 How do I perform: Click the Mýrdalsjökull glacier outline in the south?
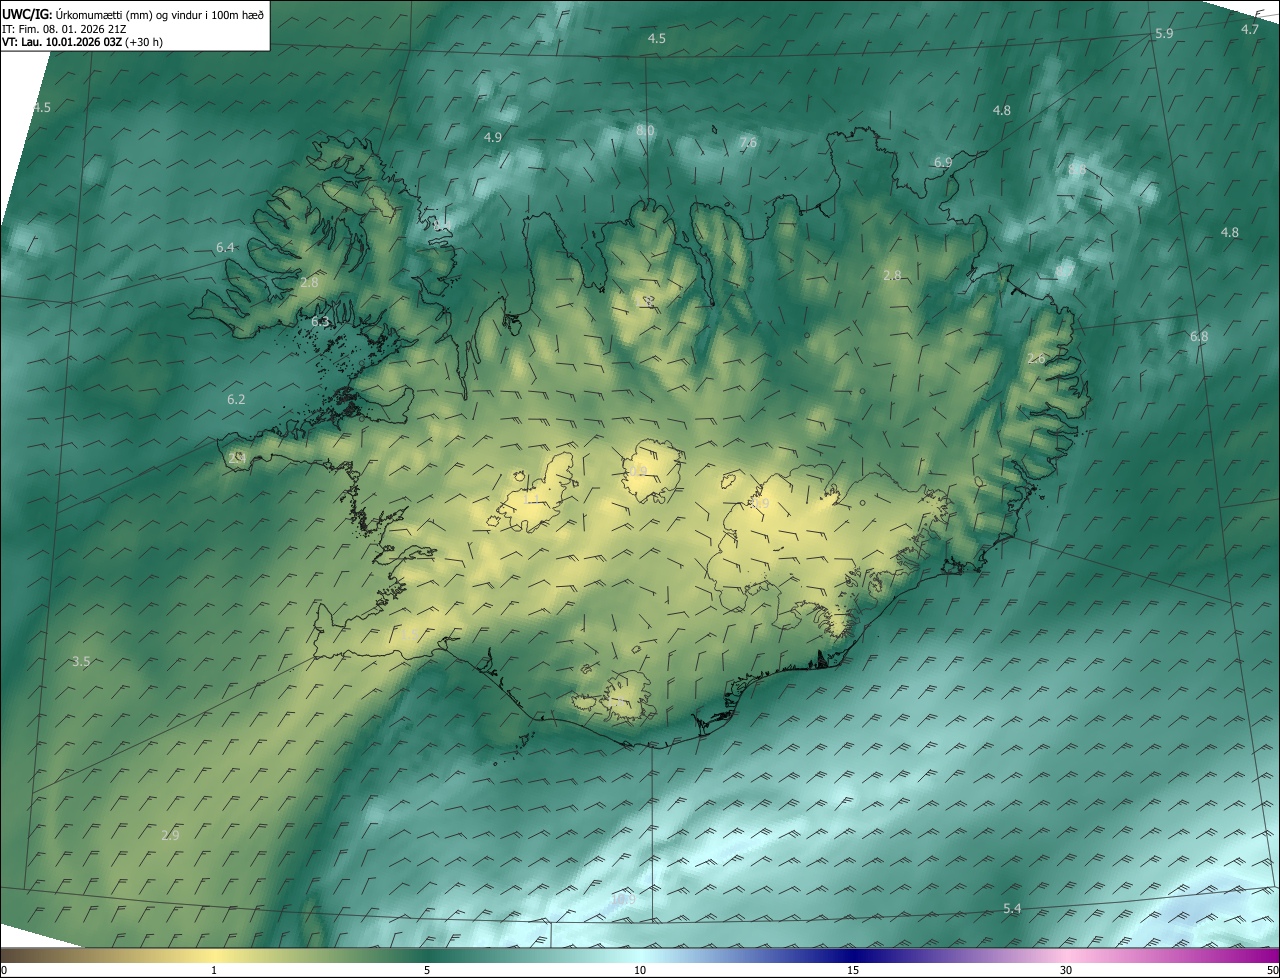[x=625, y=695]
